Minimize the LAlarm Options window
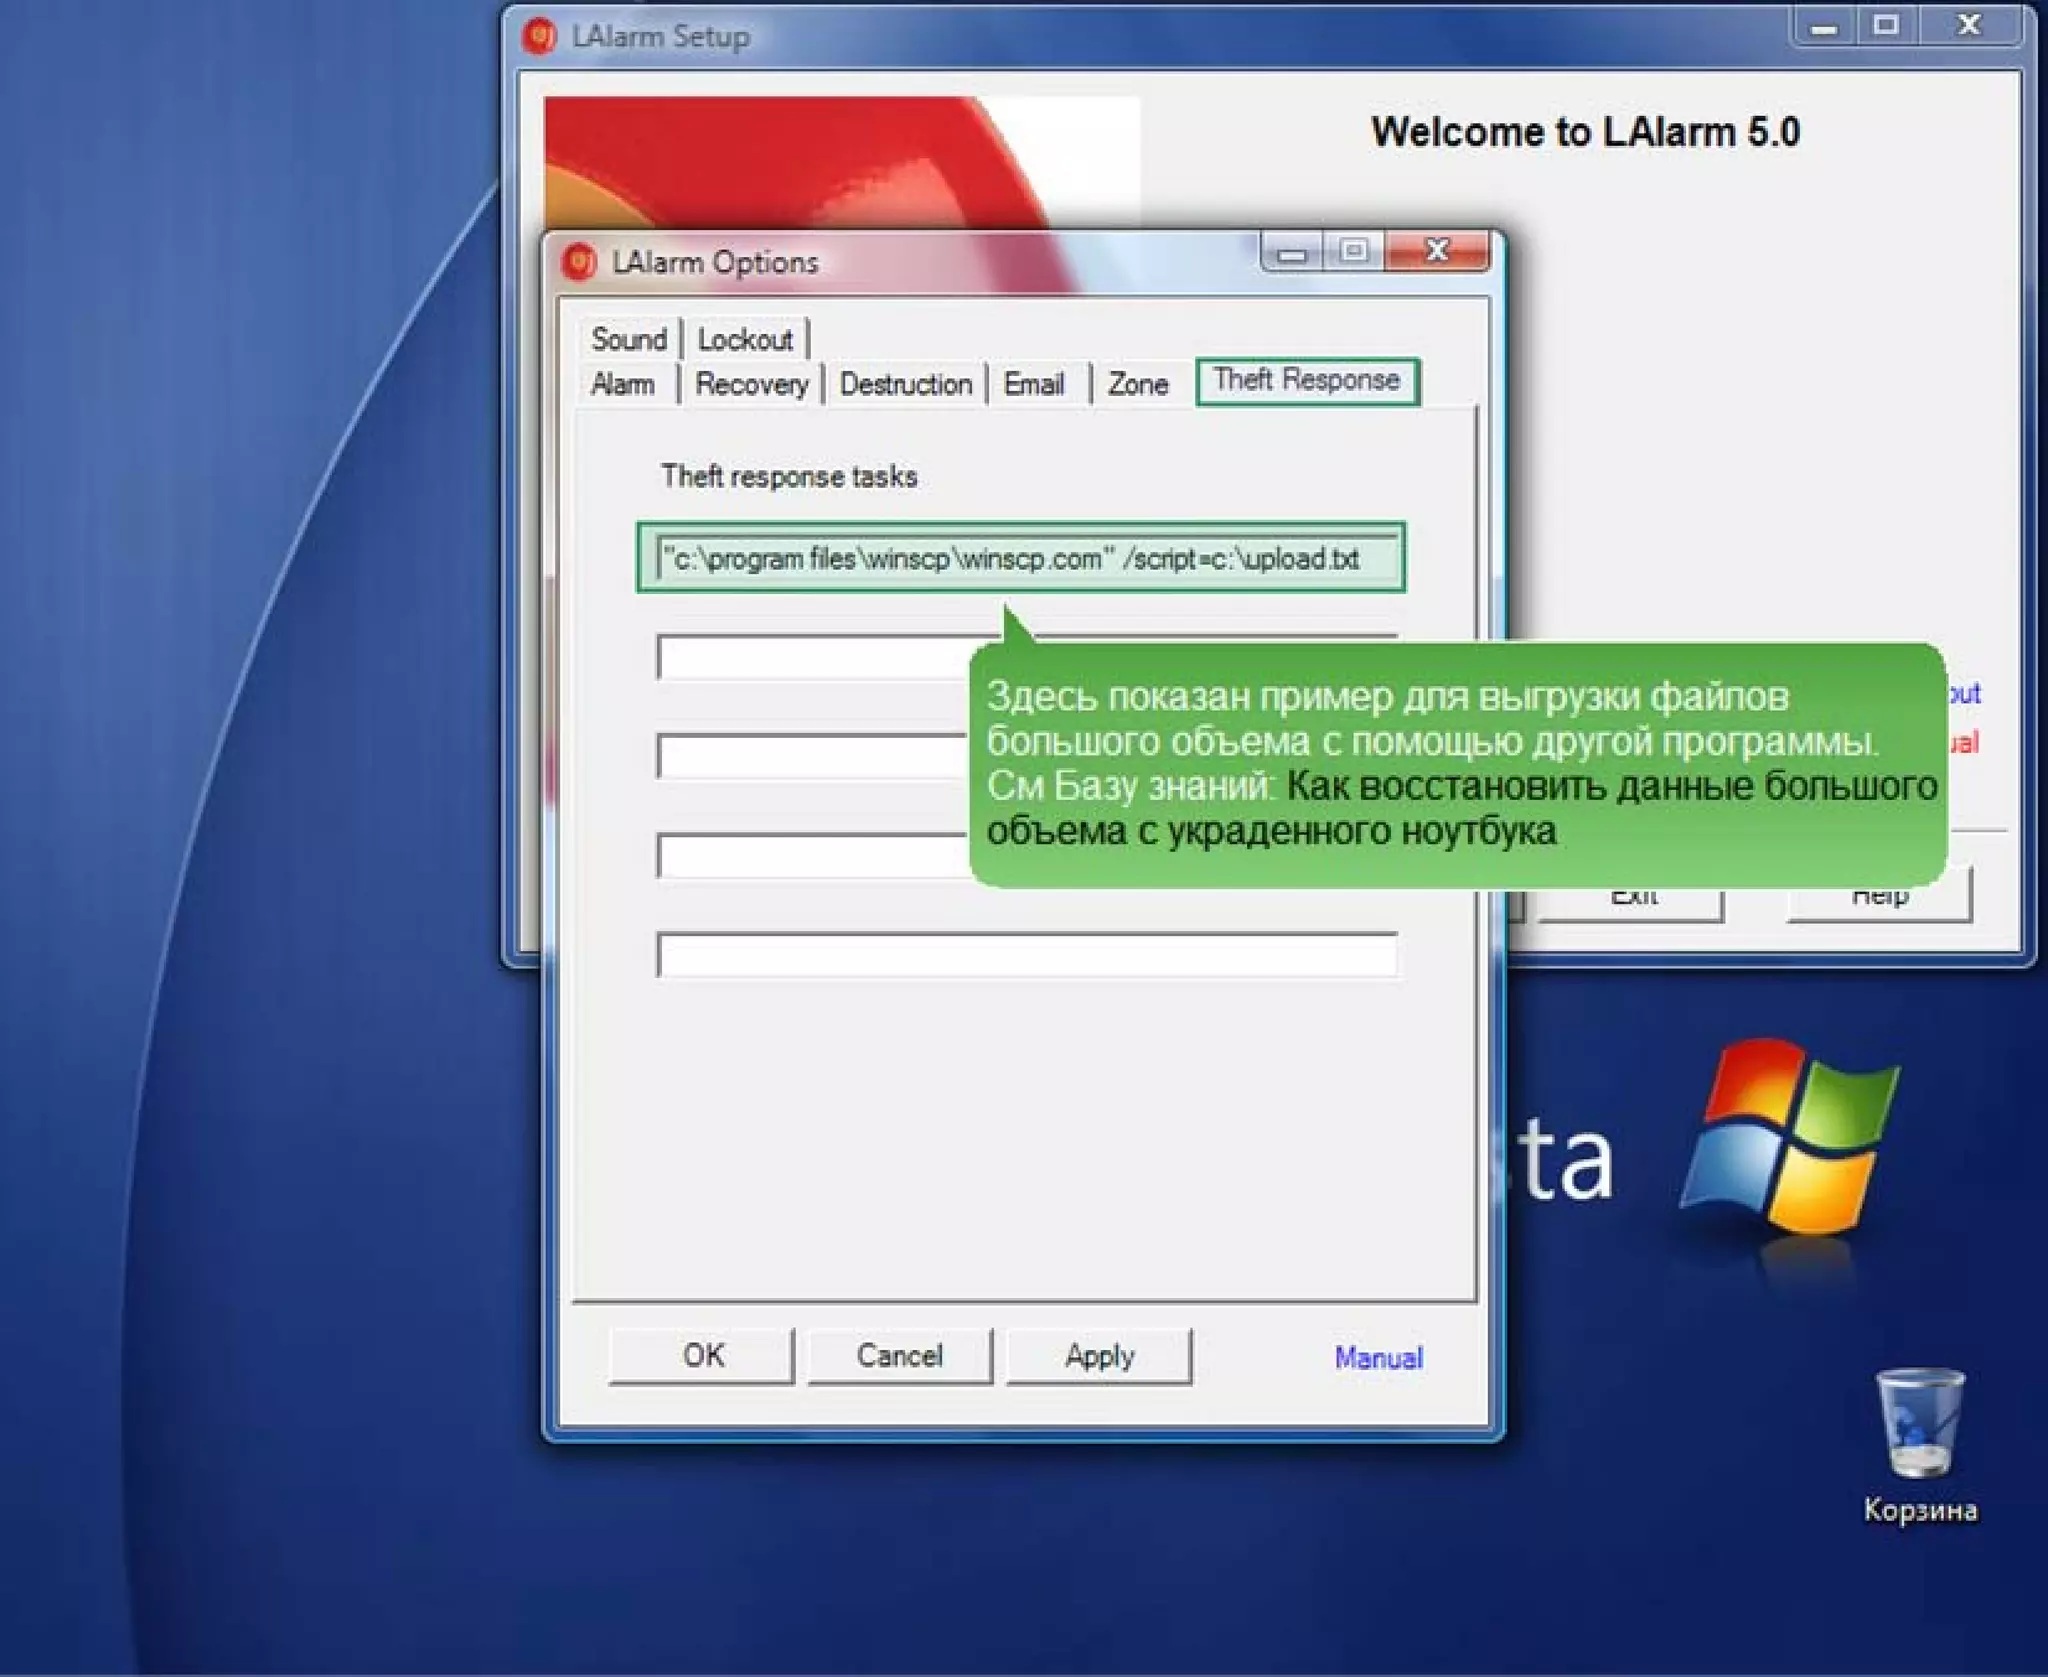The image size is (2048, 1677). 1291,252
